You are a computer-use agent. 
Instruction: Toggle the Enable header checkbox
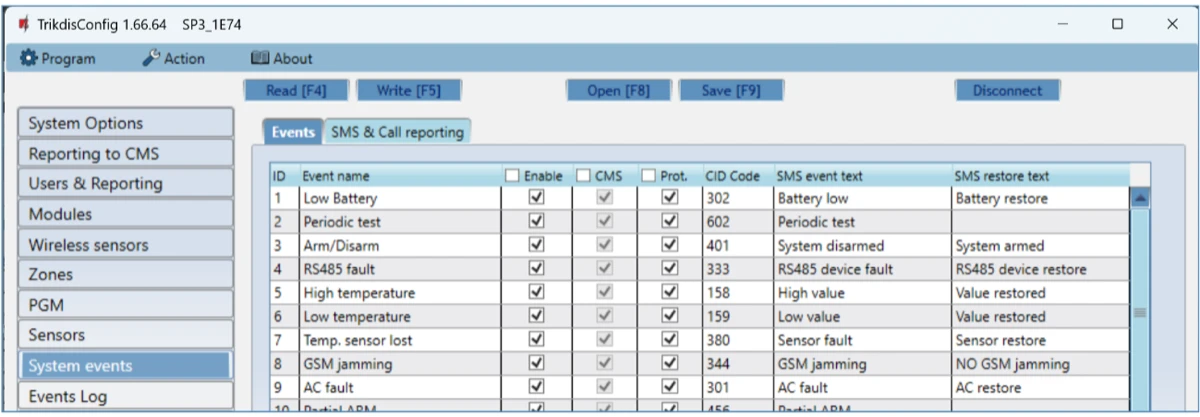[x=513, y=176]
